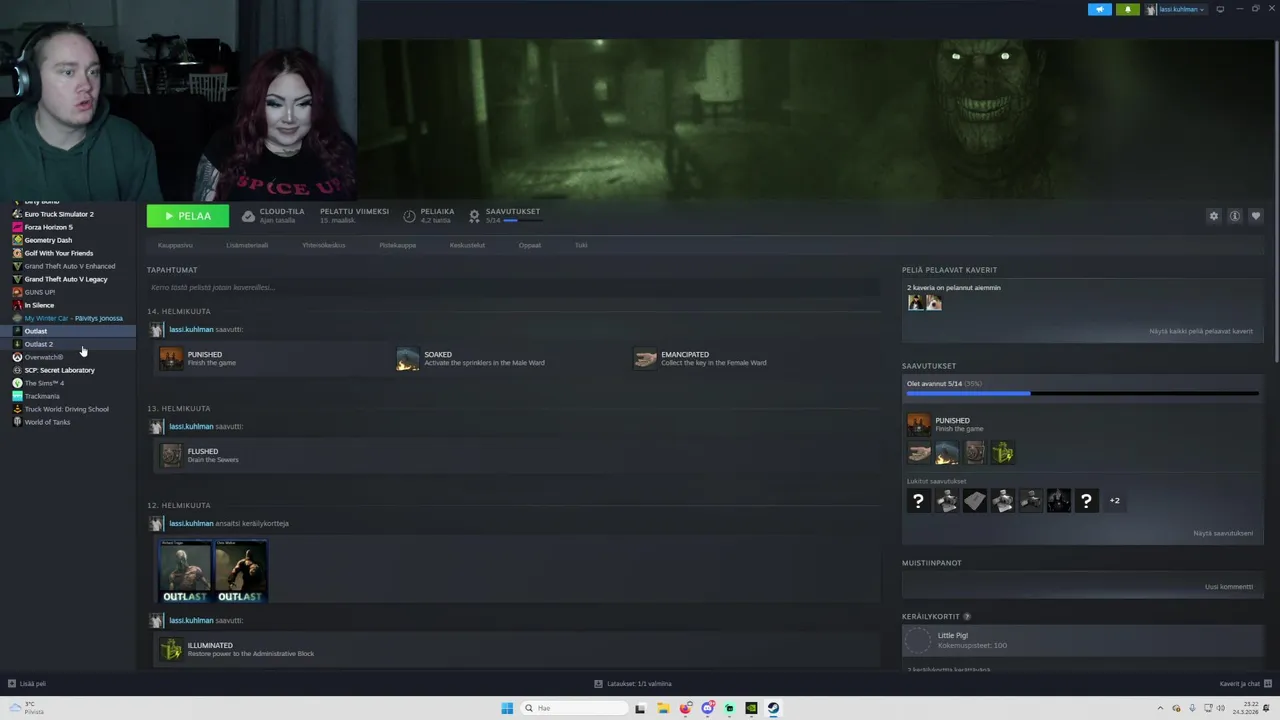The image size is (1280, 720).
Task: Click the 'Kerro tästä pelistä' activity input field
Action: [513, 288]
